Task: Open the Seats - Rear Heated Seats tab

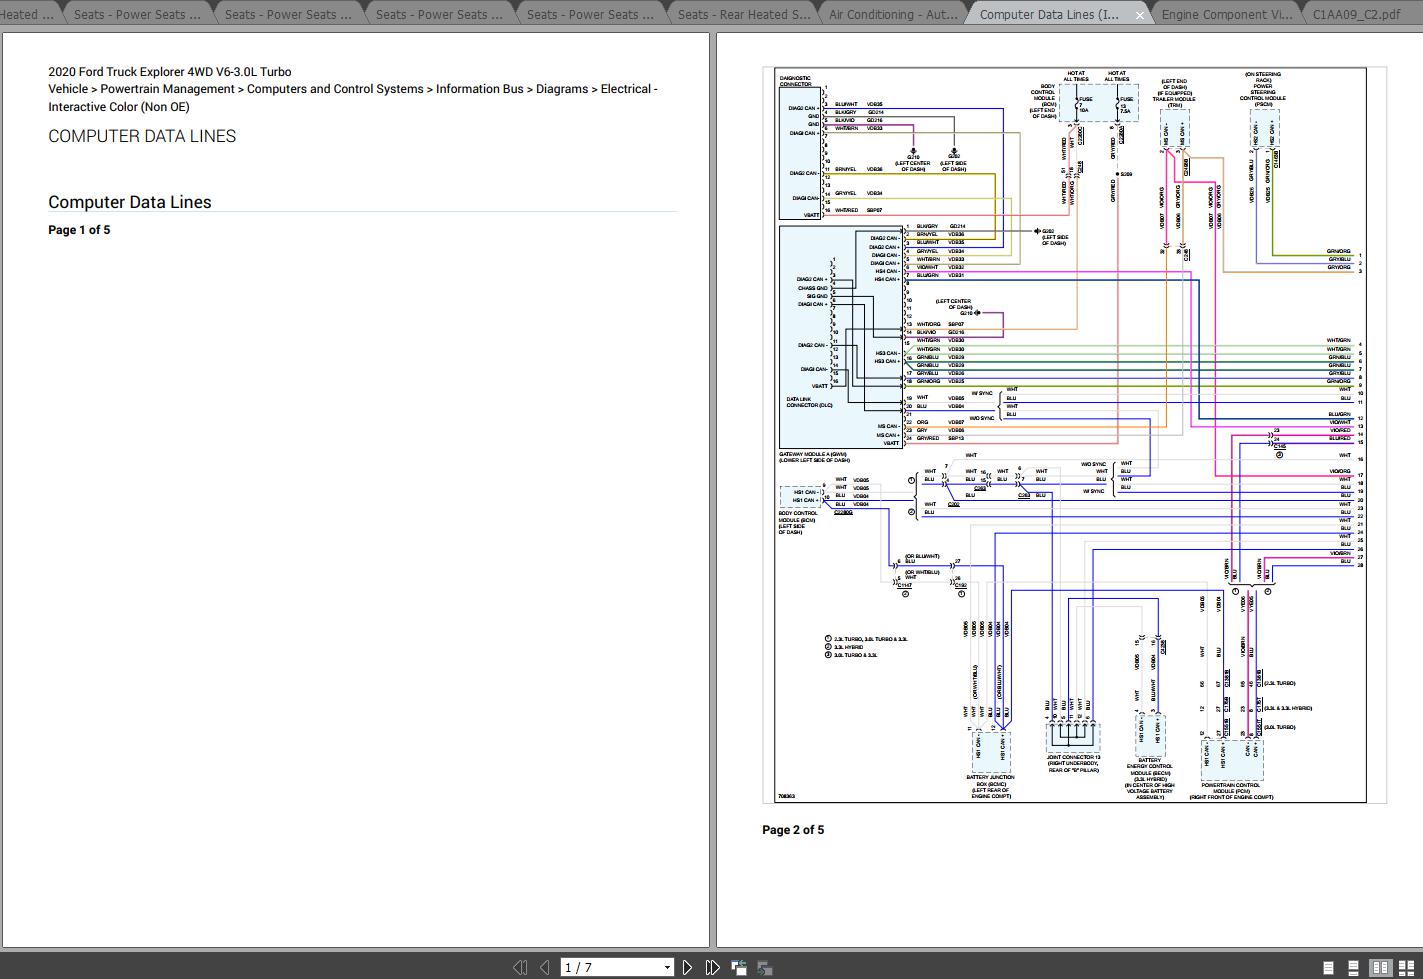Action: point(744,14)
